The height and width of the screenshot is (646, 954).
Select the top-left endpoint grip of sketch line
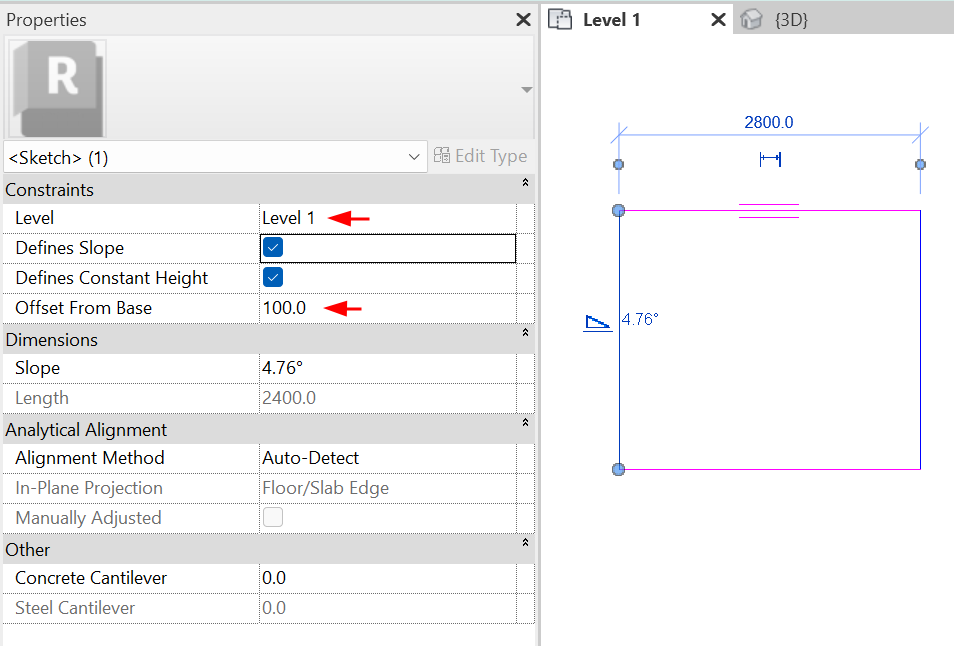point(619,210)
